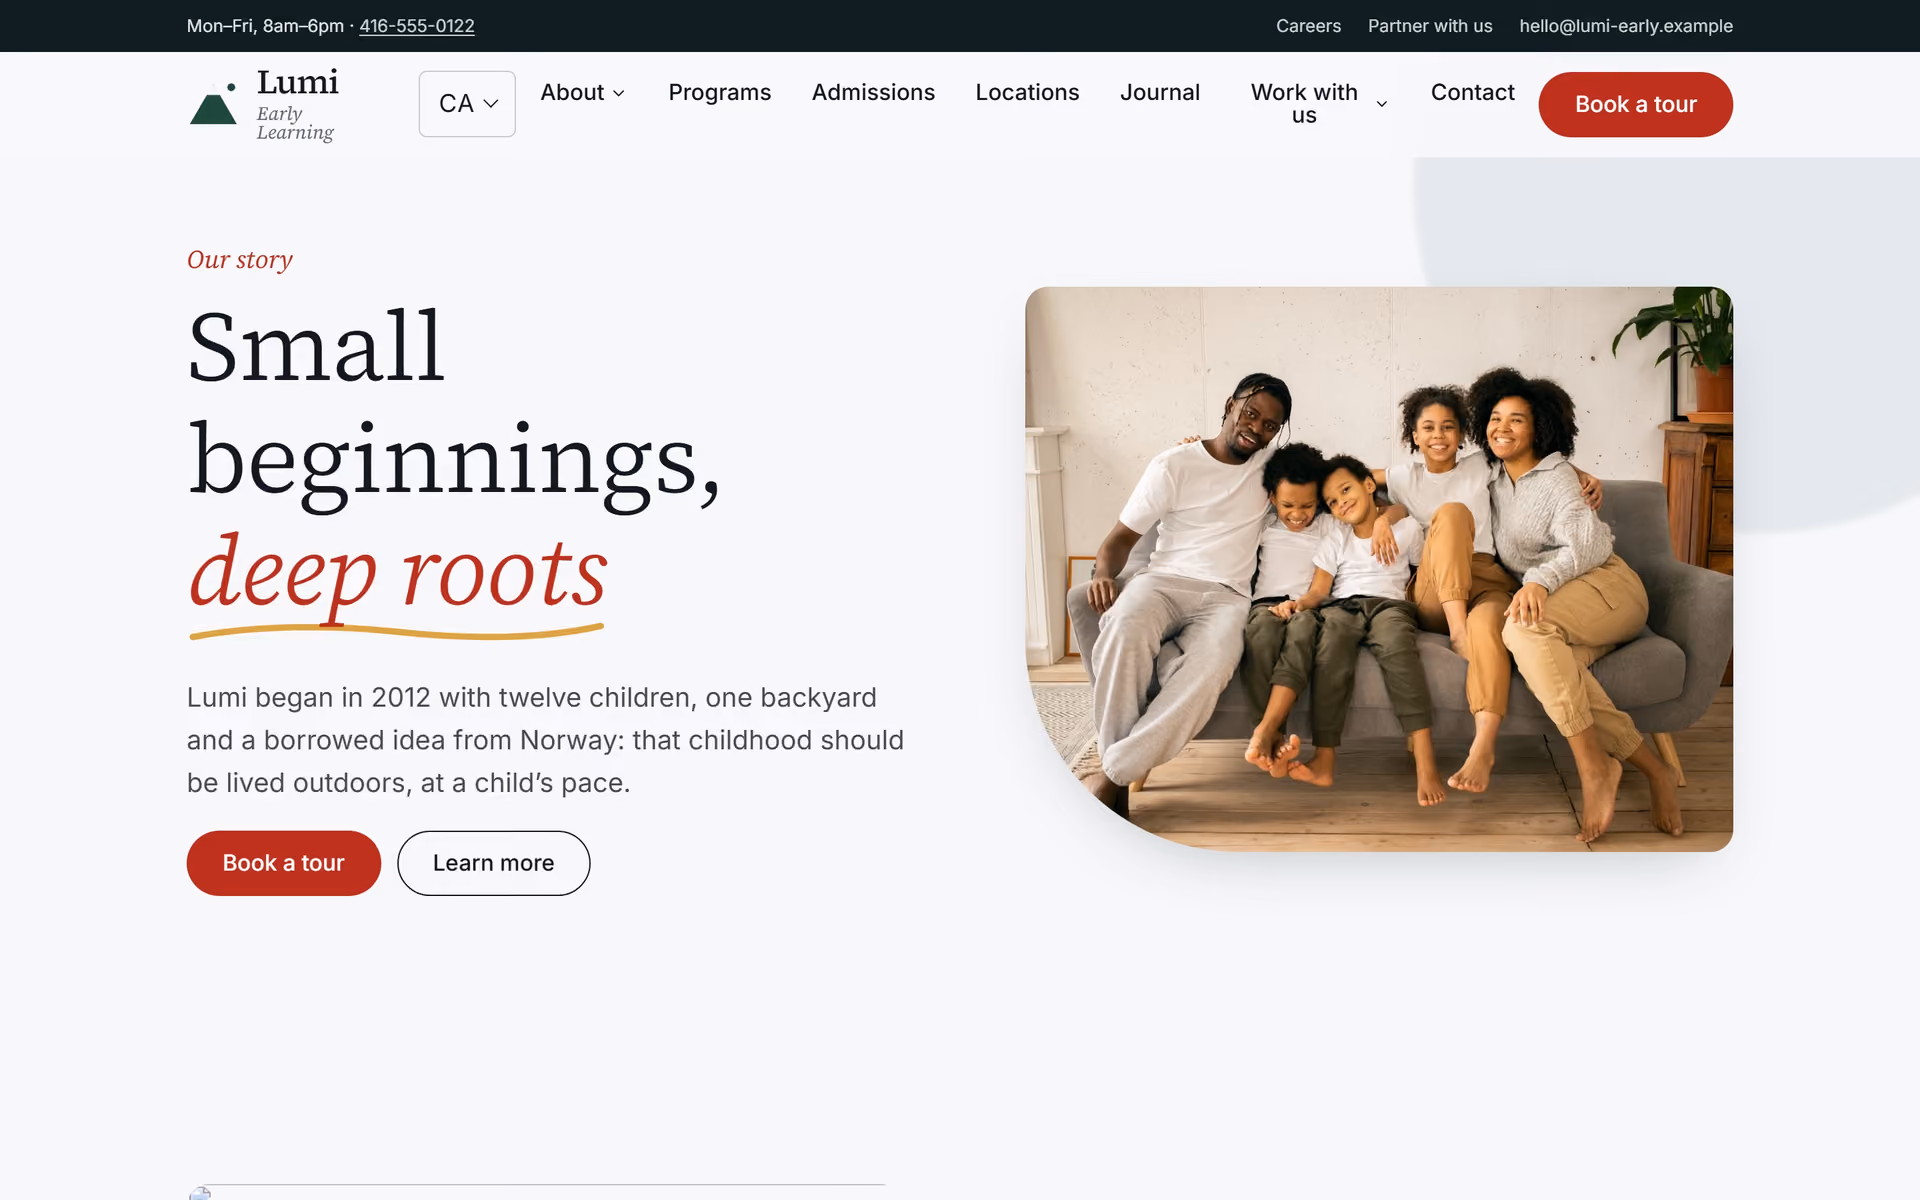Image resolution: width=1920 pixels, height=1200 pixels.
Task: Expand the Work with us submenu chevron
Action: click(x=1382, y=104)
